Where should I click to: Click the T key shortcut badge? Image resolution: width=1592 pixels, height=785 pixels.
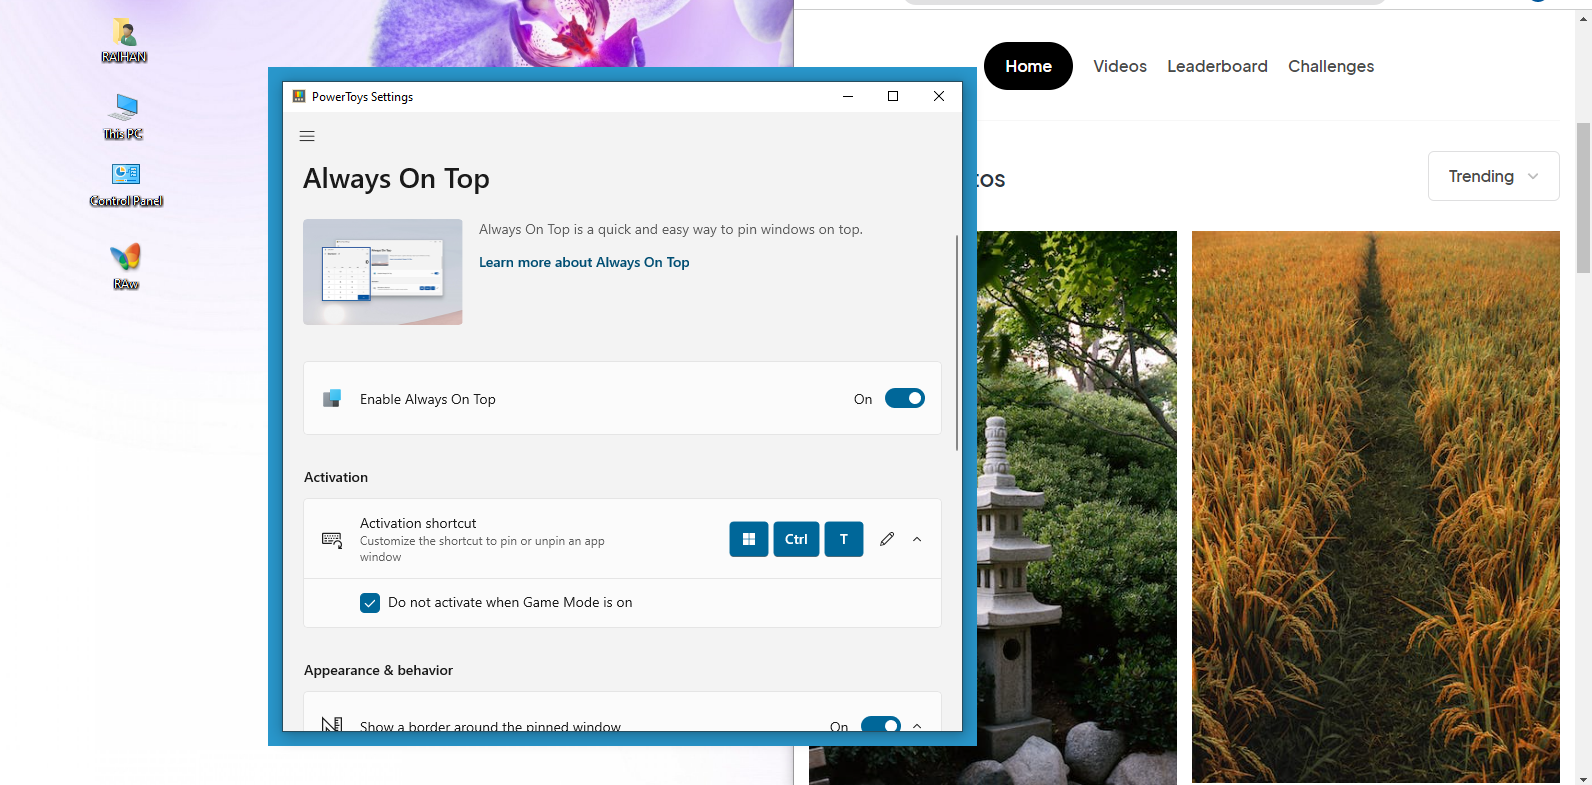(x=844, y=539)
